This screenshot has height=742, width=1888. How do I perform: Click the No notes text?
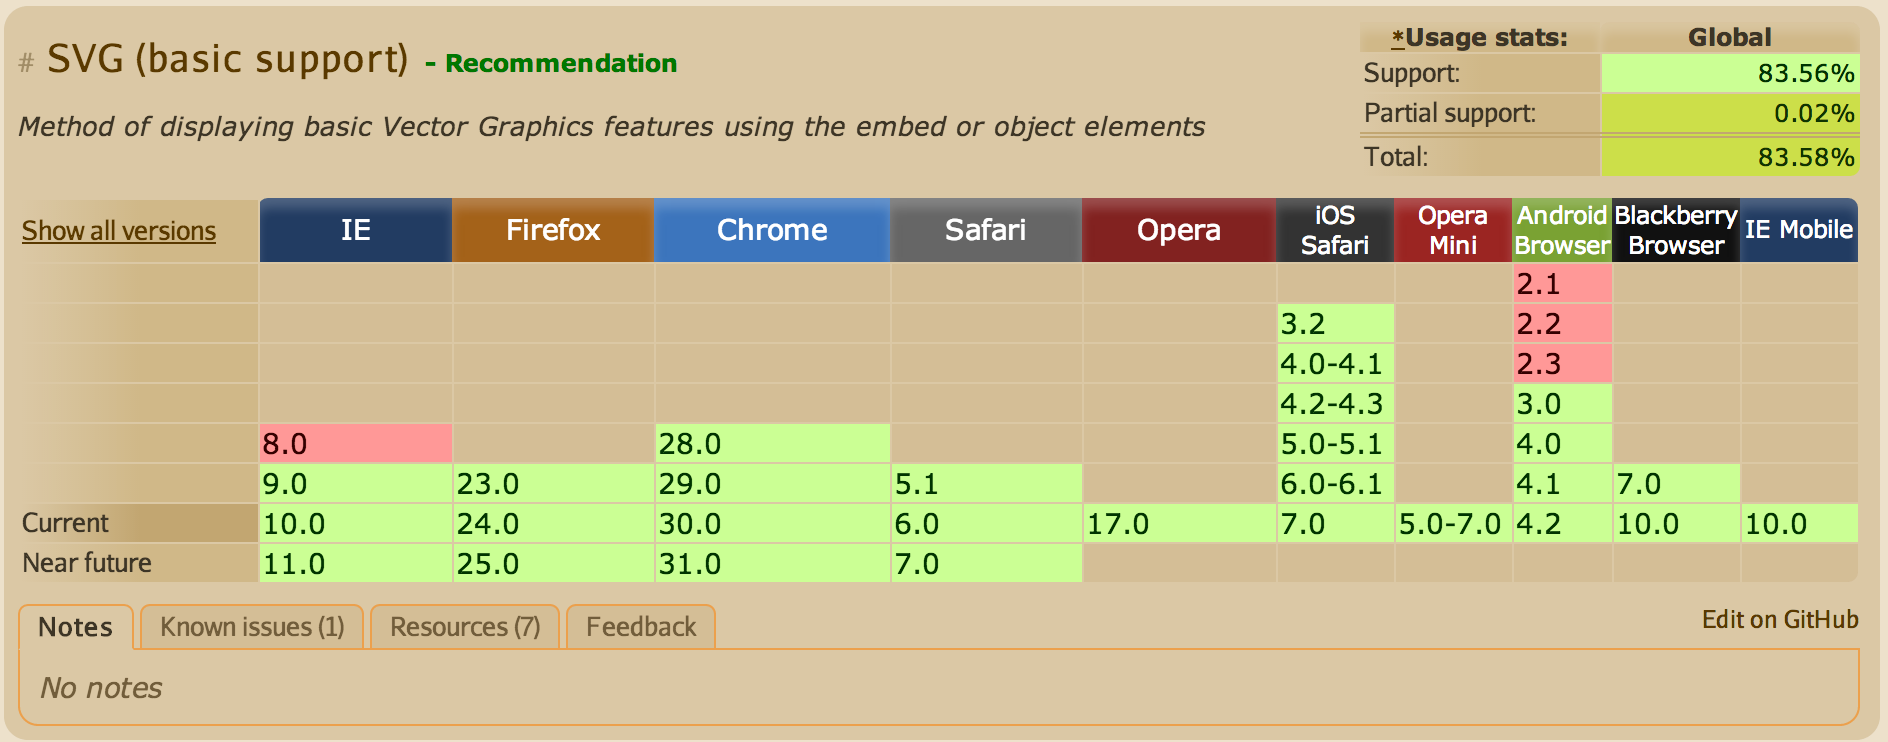tap(101, 688)
